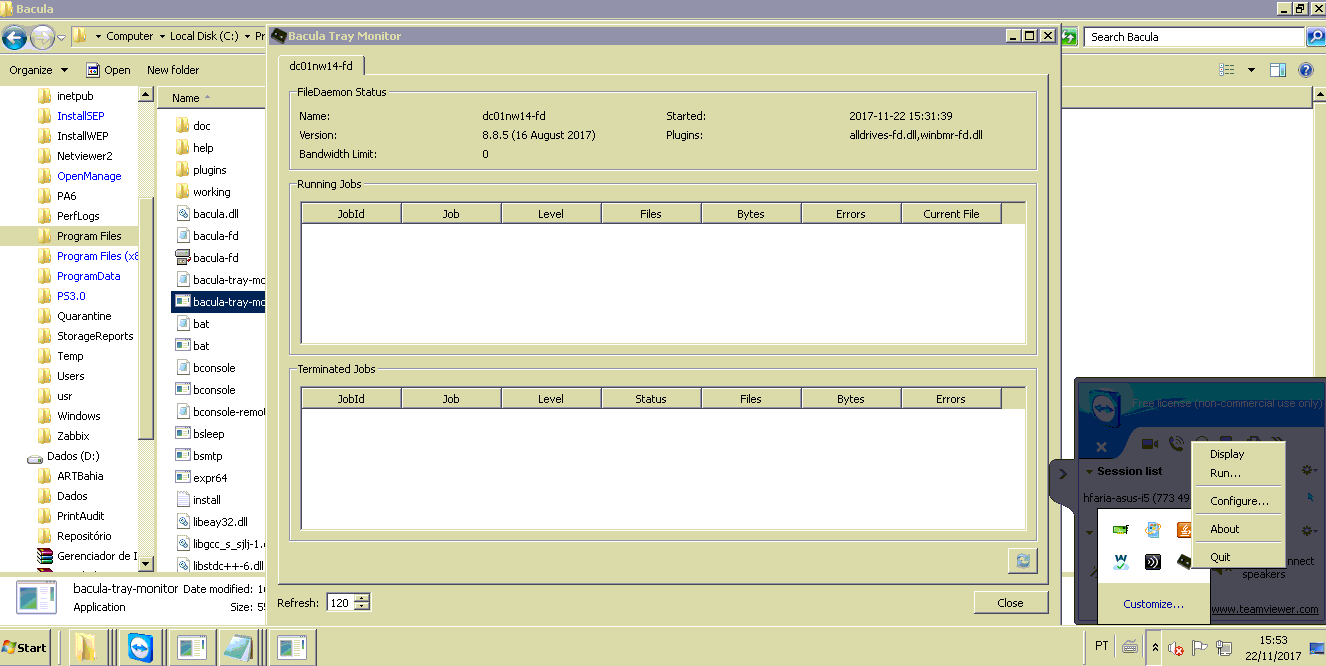This screenshot has height=666, width=1326.
Task: Click the black wireless signal tray icon
Action: click(x=1153, y=561)
